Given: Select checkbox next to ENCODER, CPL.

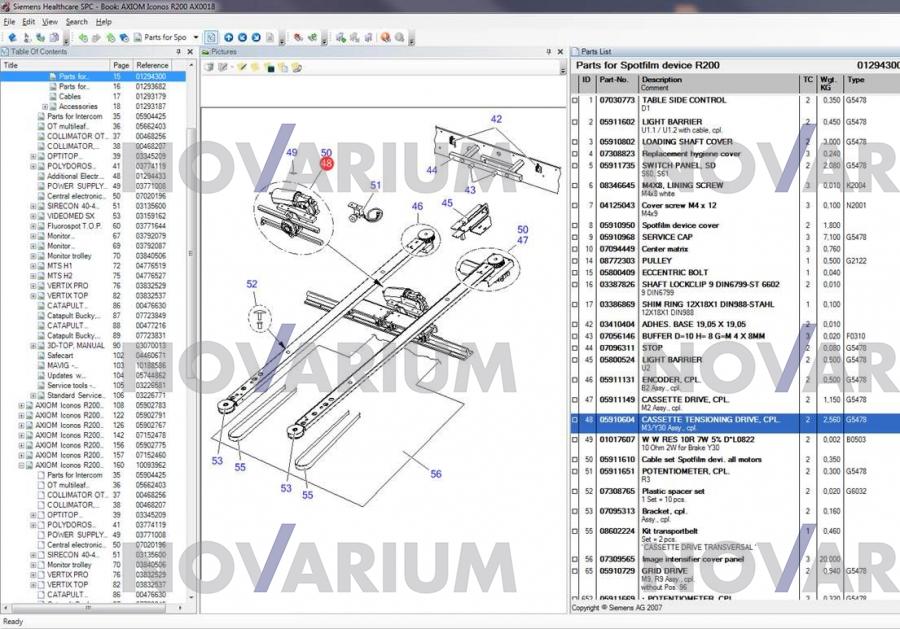Looking at the screenshot, I should coord(575,381).
